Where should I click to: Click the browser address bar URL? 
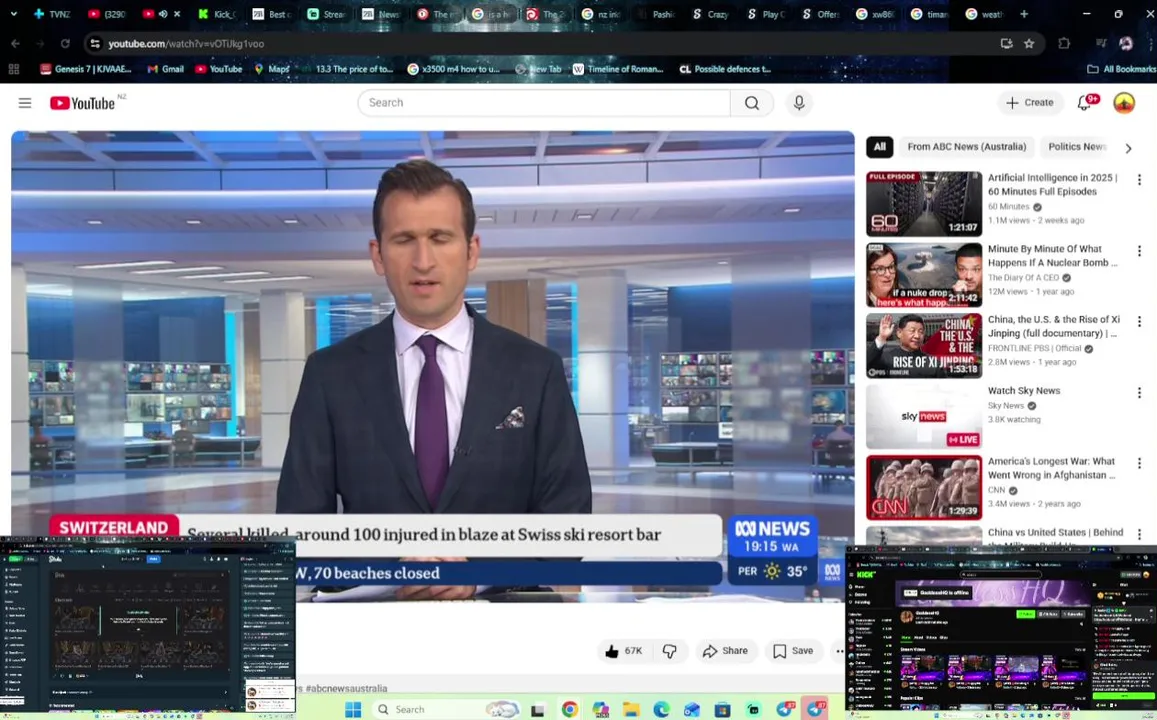(x=186, y=44)
